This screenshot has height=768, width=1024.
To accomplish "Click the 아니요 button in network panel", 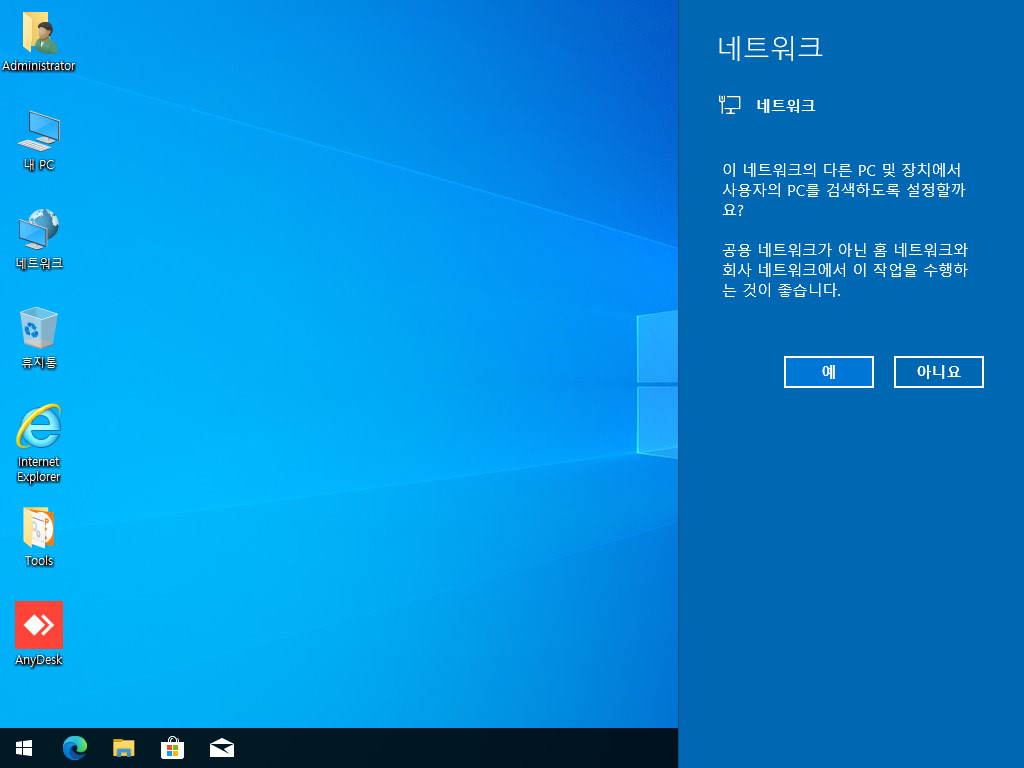I will pyautogui.click(x=938, y=372).
